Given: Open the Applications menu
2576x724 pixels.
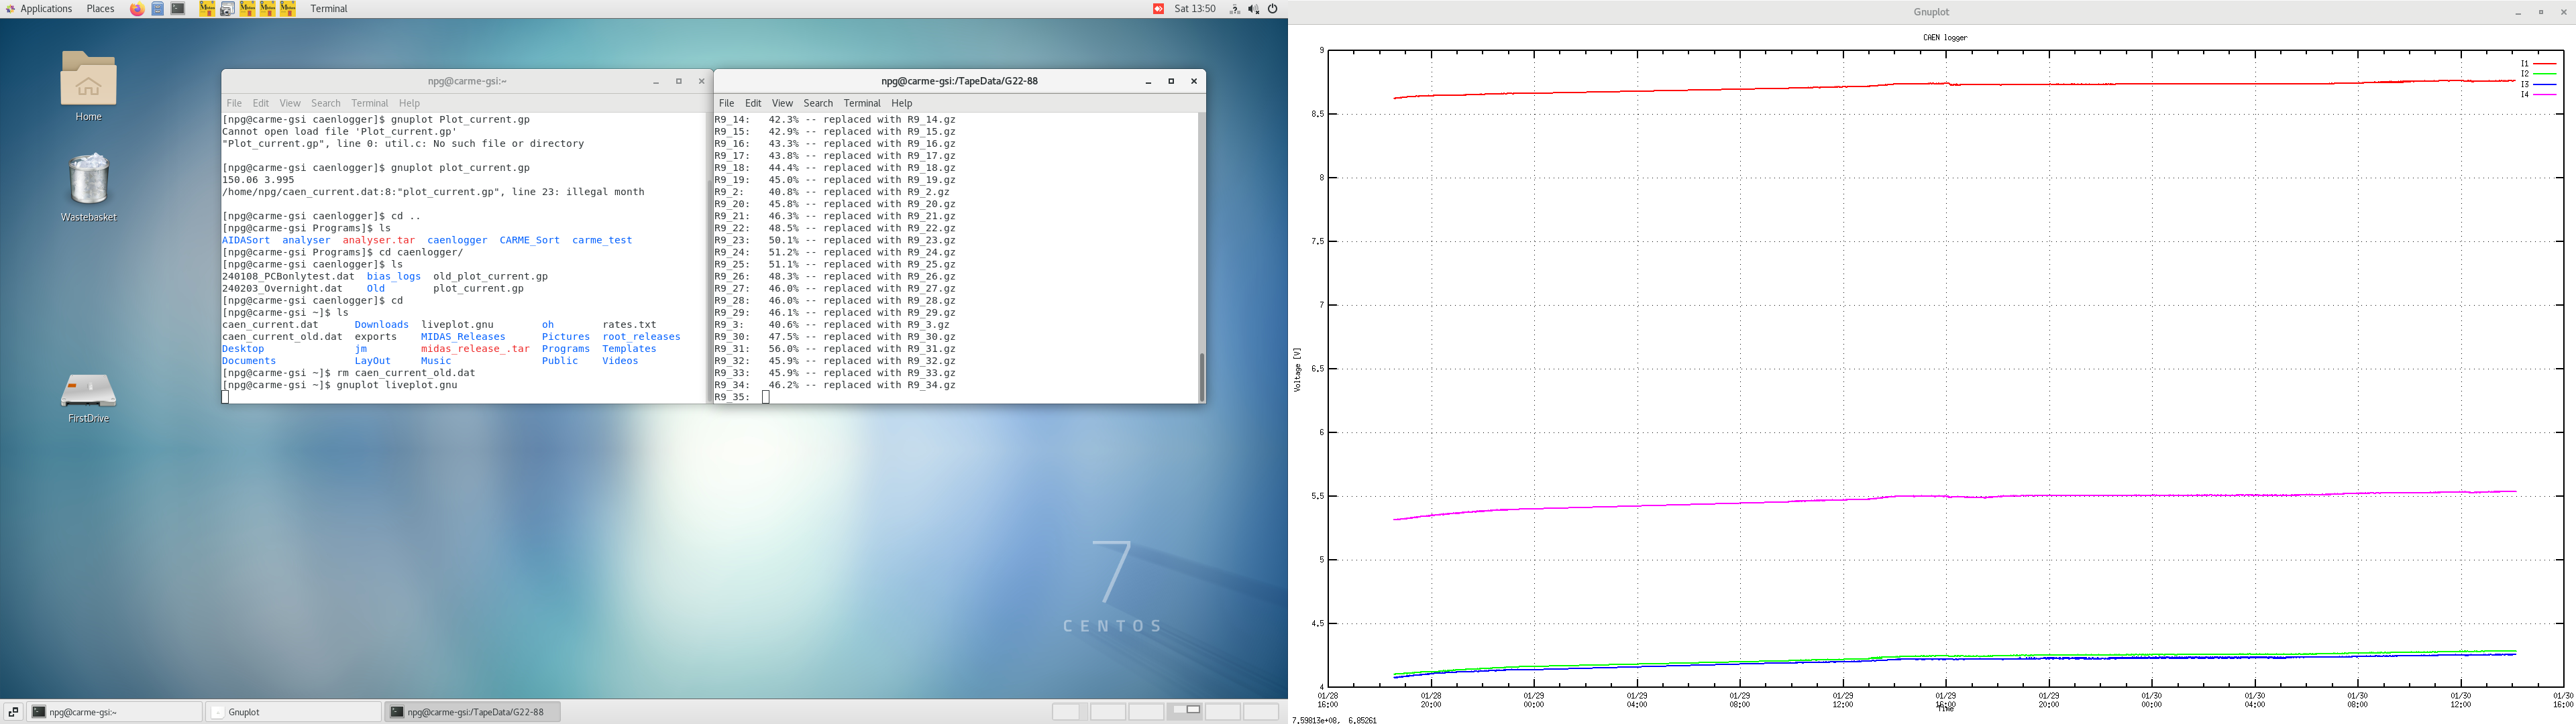Looking at the screenshot, I should click(46, 9).
